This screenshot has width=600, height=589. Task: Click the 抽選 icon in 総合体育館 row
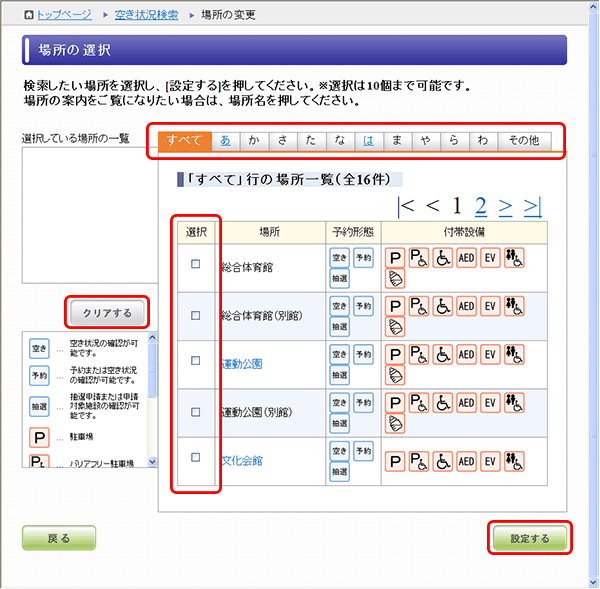(x=339, y=278)
